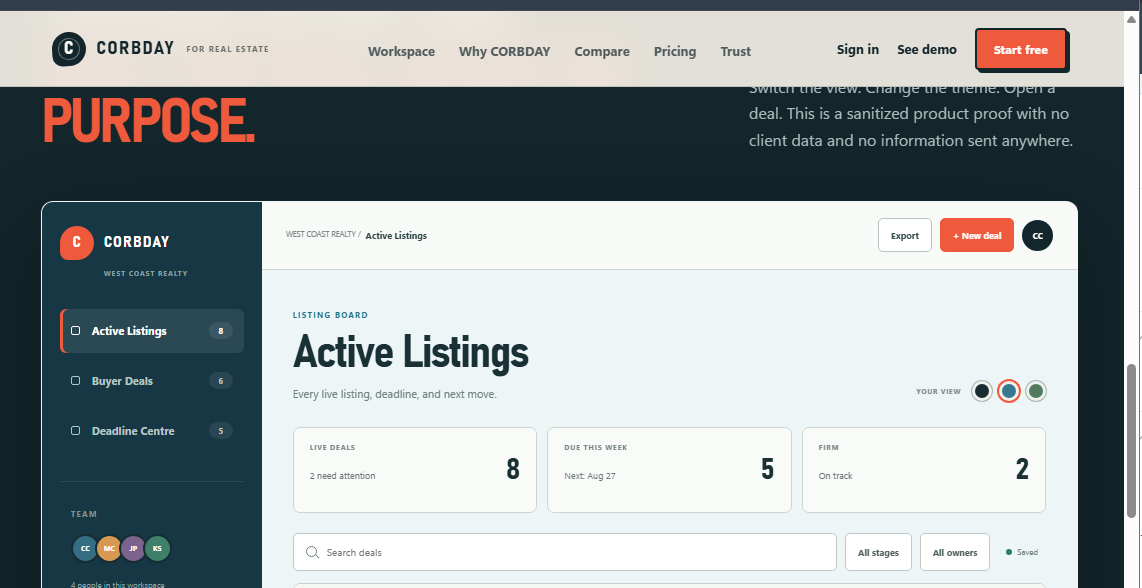
Task: Click the 'On track' text
Action: [x=835, y=476]
